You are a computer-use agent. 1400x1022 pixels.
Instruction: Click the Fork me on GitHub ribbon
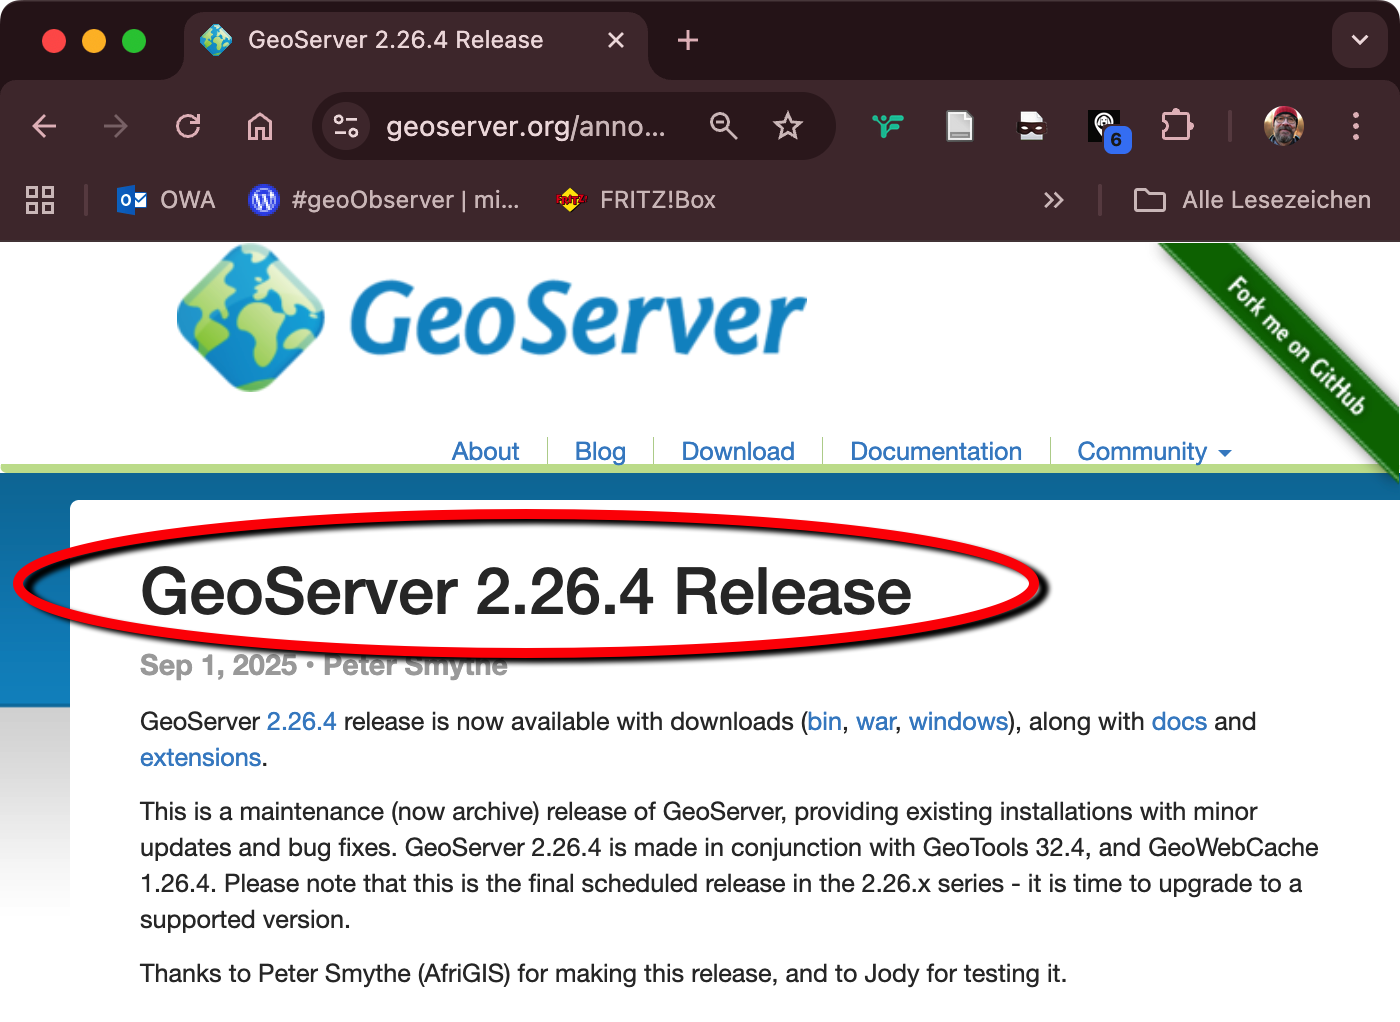(x=1296, y=346)
